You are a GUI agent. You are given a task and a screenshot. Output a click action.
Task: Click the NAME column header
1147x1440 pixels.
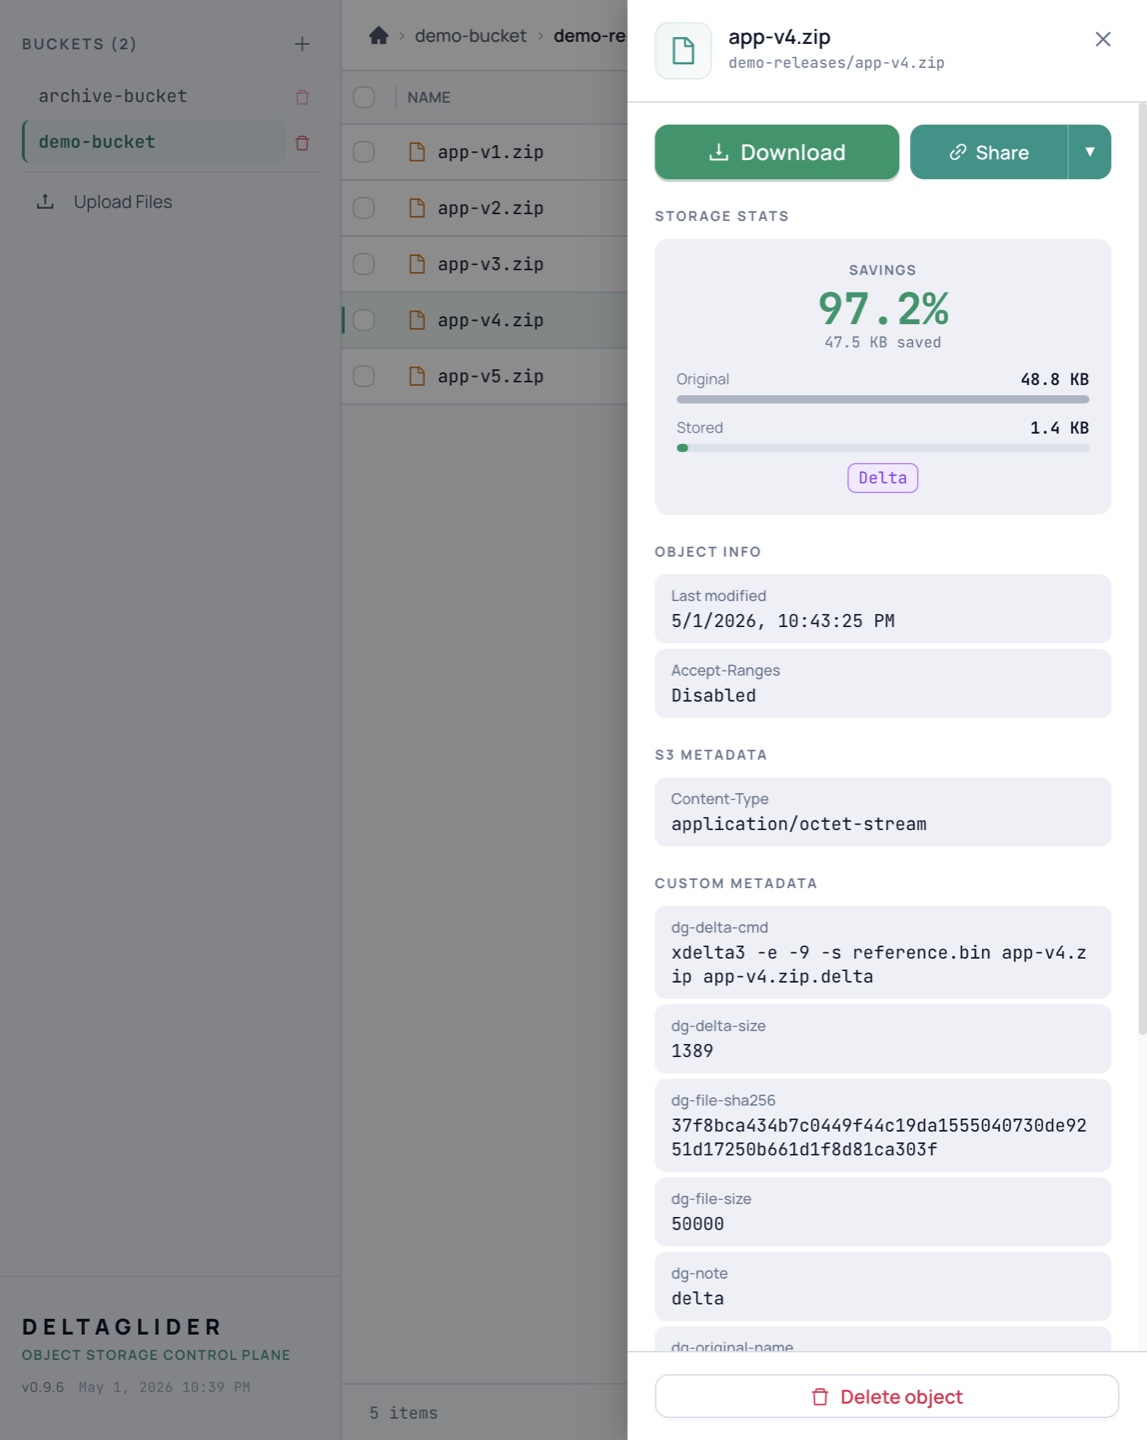(x=429, y=97)
